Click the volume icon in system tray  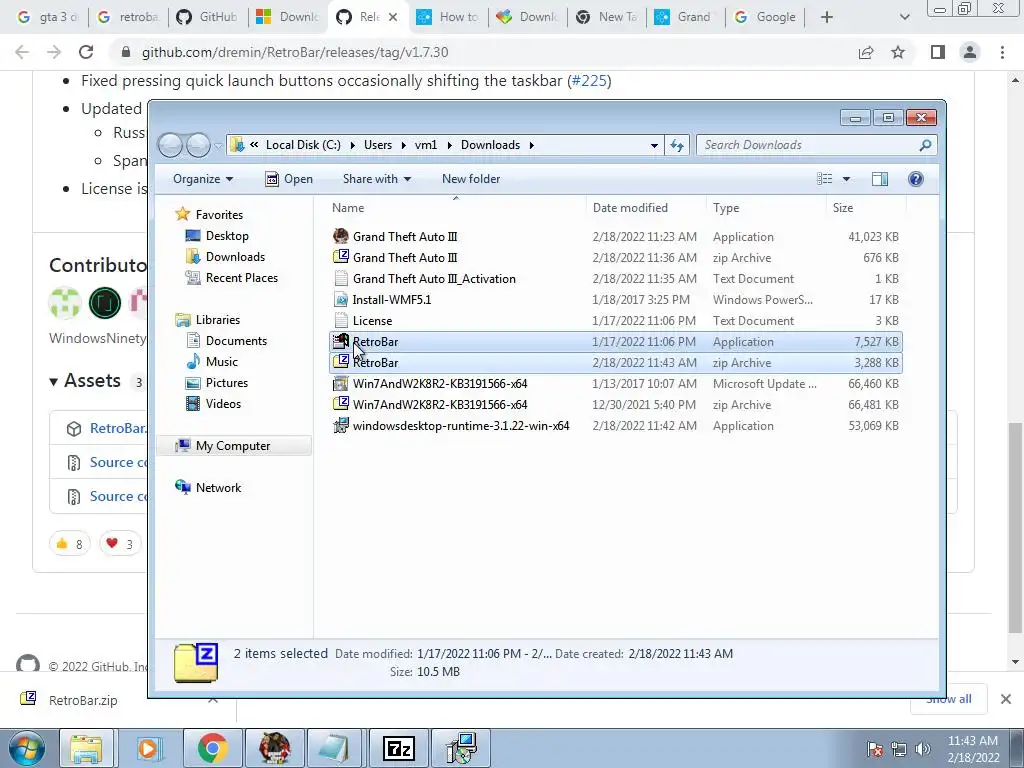[x=922, y=749]
